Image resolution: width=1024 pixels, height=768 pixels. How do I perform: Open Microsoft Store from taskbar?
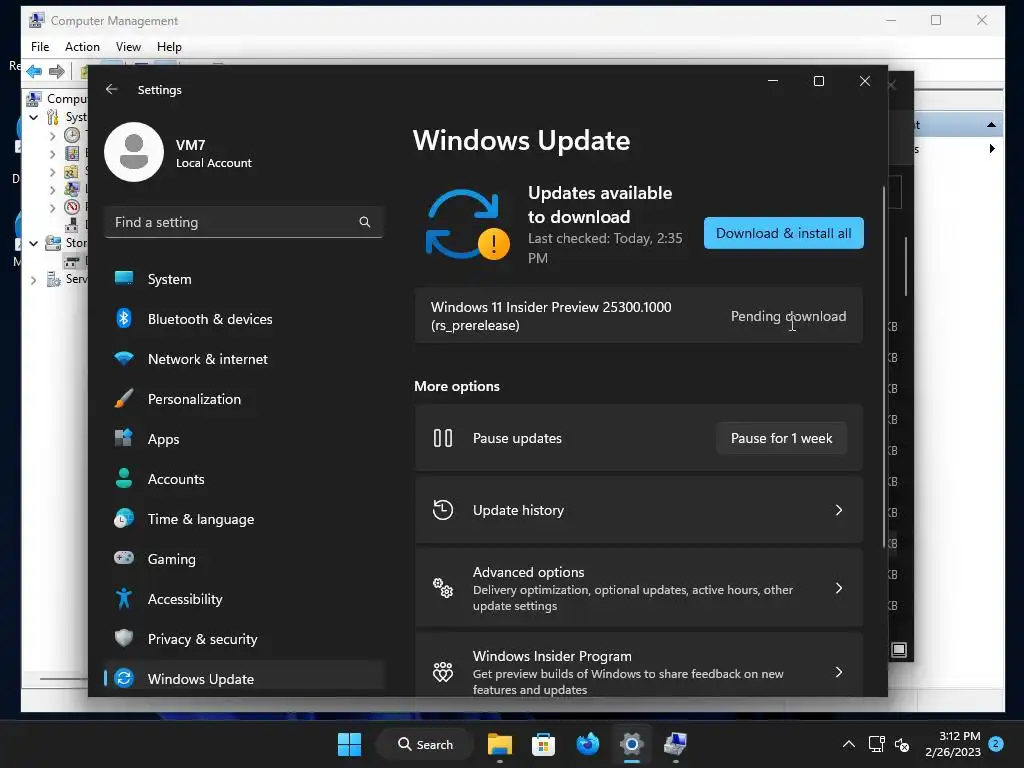(x=543, y=744)
